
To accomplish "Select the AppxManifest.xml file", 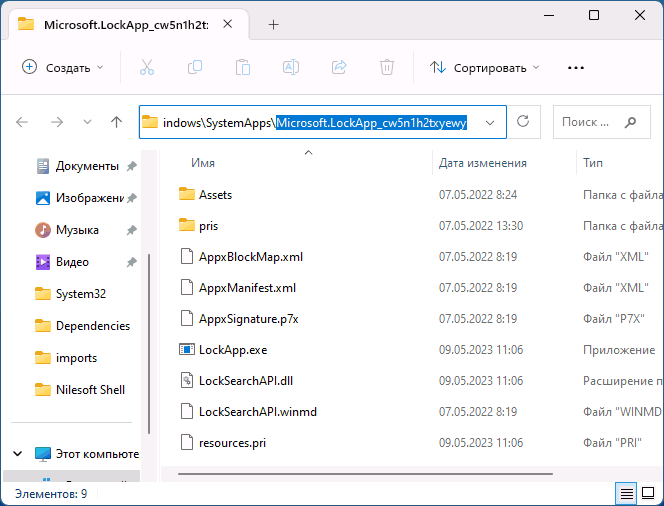I will (247, 288).
